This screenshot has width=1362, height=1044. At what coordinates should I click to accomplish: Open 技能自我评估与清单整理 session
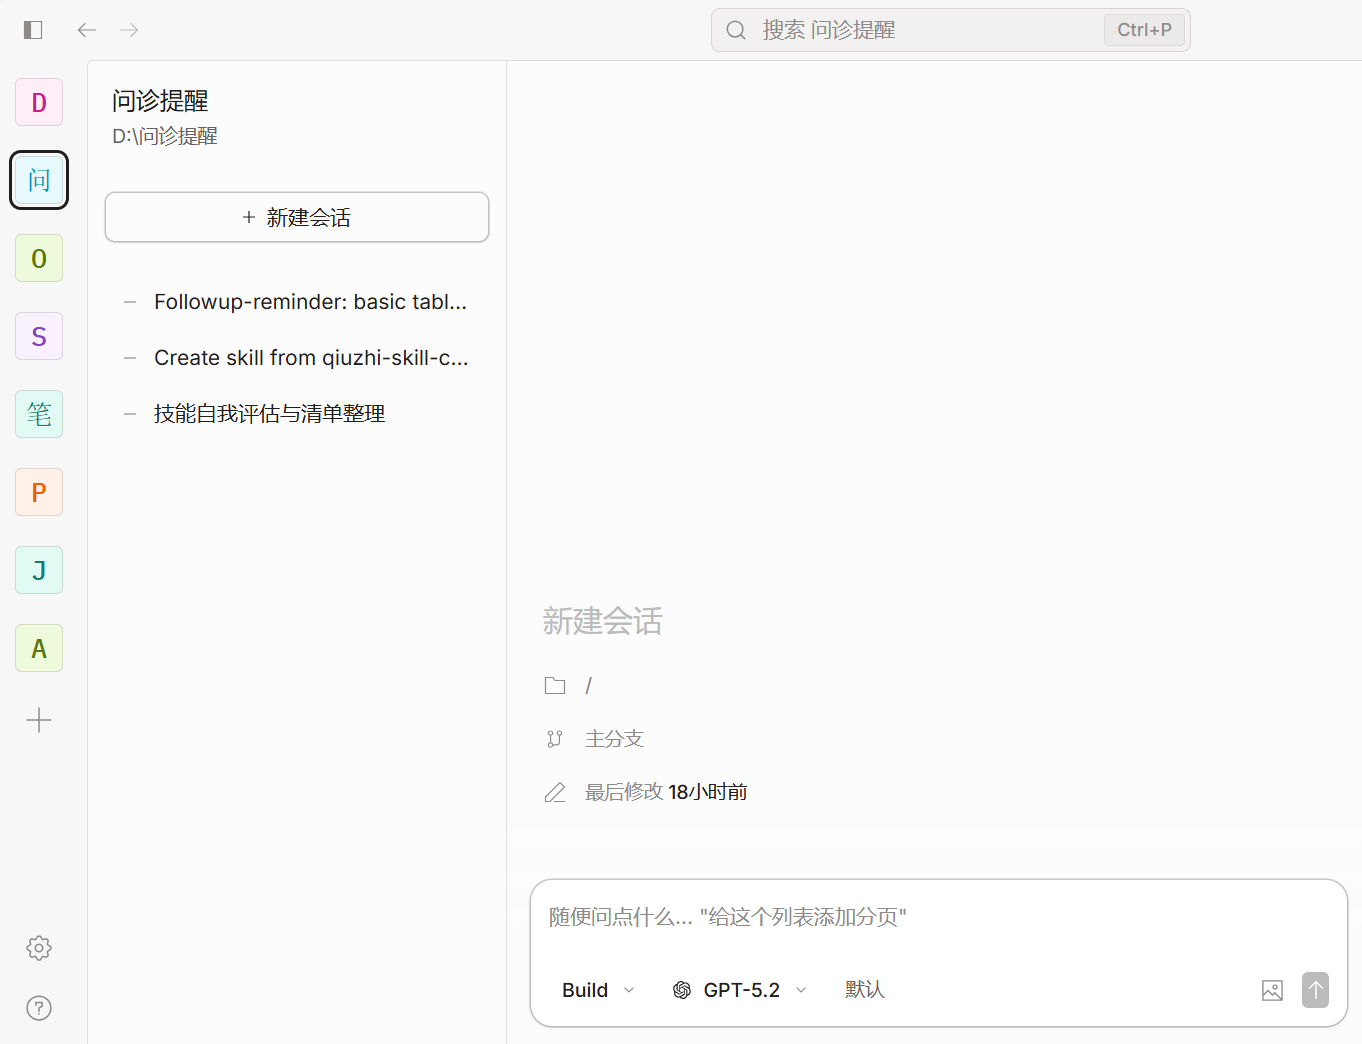pyautogui.click(x=269, y=414)
